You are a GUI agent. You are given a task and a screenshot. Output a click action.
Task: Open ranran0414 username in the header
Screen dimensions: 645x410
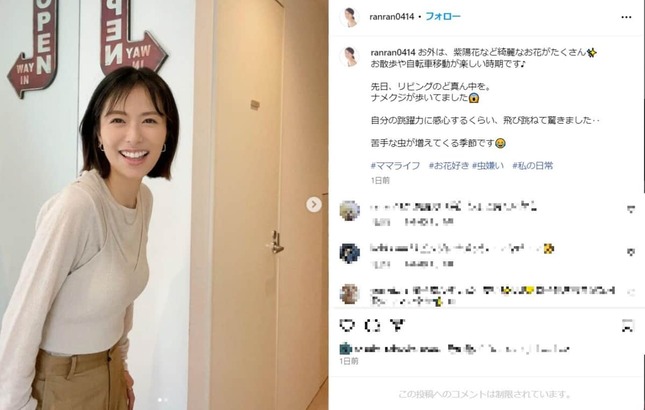pyautogui.click(x=392, y=17)
